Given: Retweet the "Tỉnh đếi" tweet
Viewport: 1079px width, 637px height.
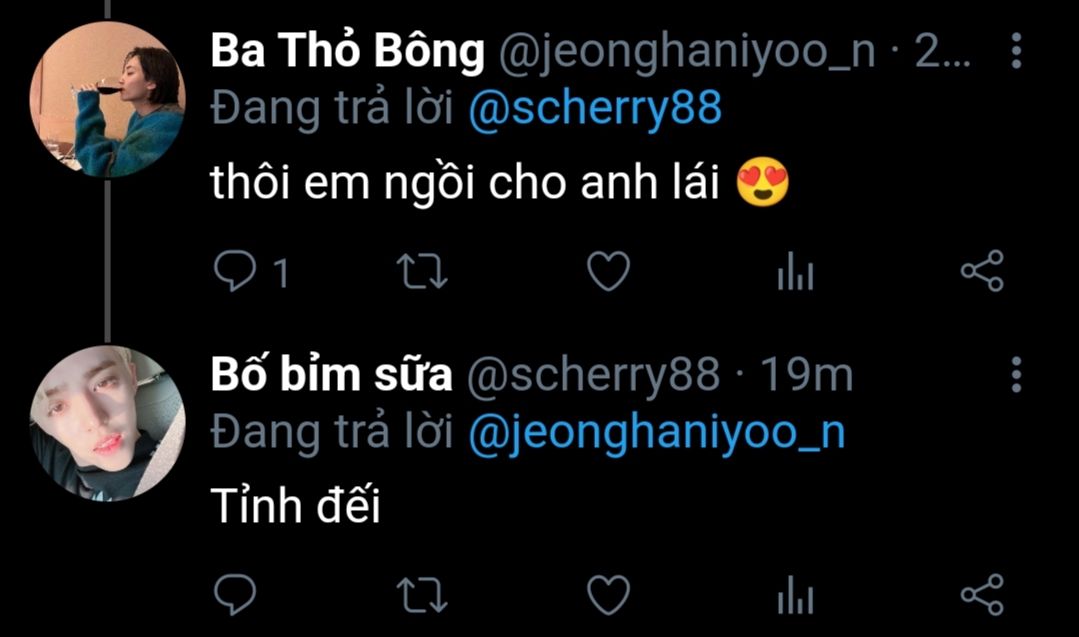Looking at the screenshot, I should pyautogui.click(x=422, y=594).
